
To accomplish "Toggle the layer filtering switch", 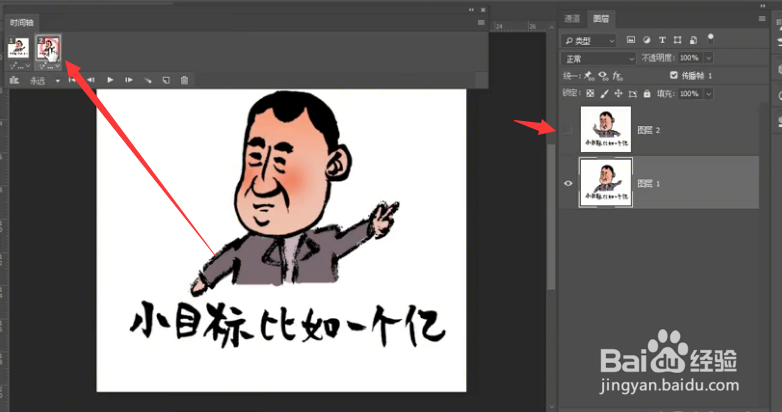I will click(x=711, y=39).
